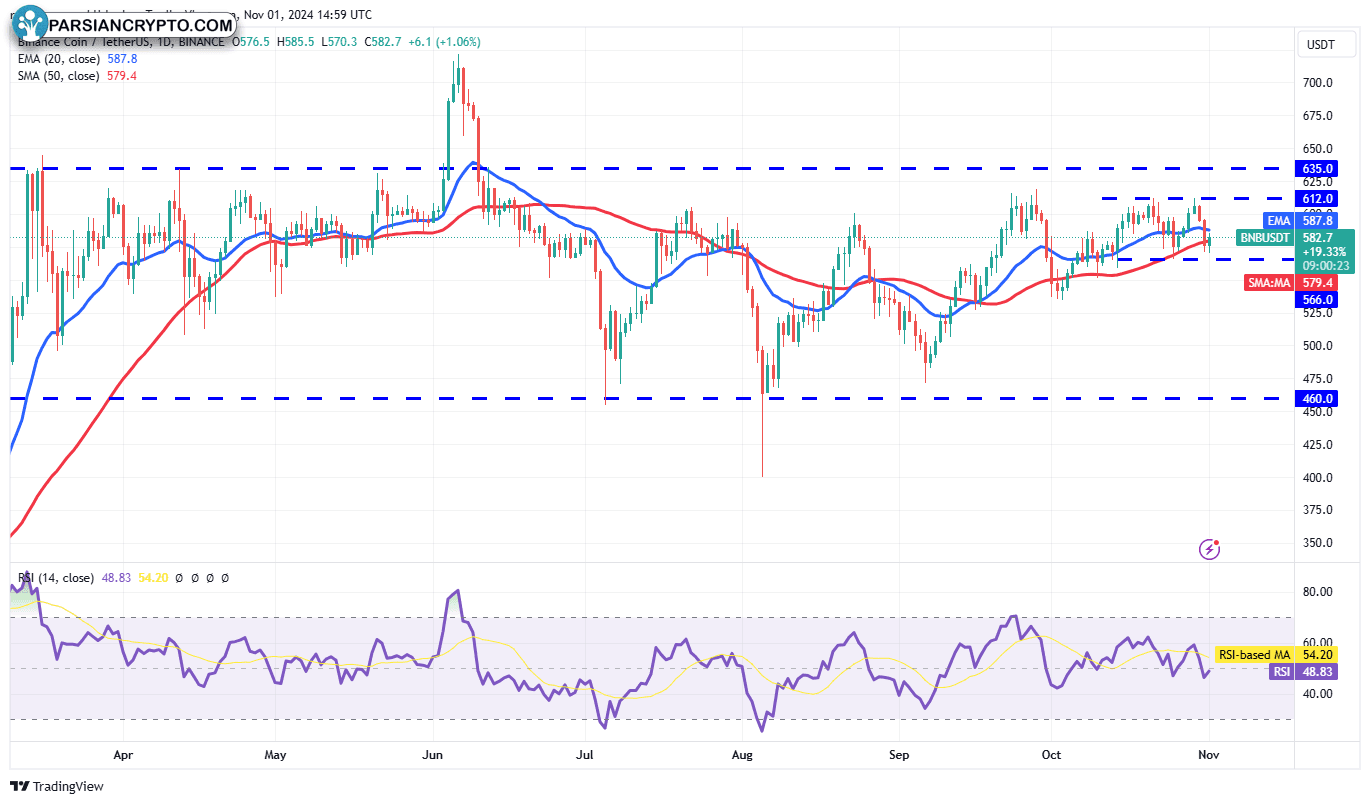Click the 566.0 horizontal line price label

[x=1317, y=299]
